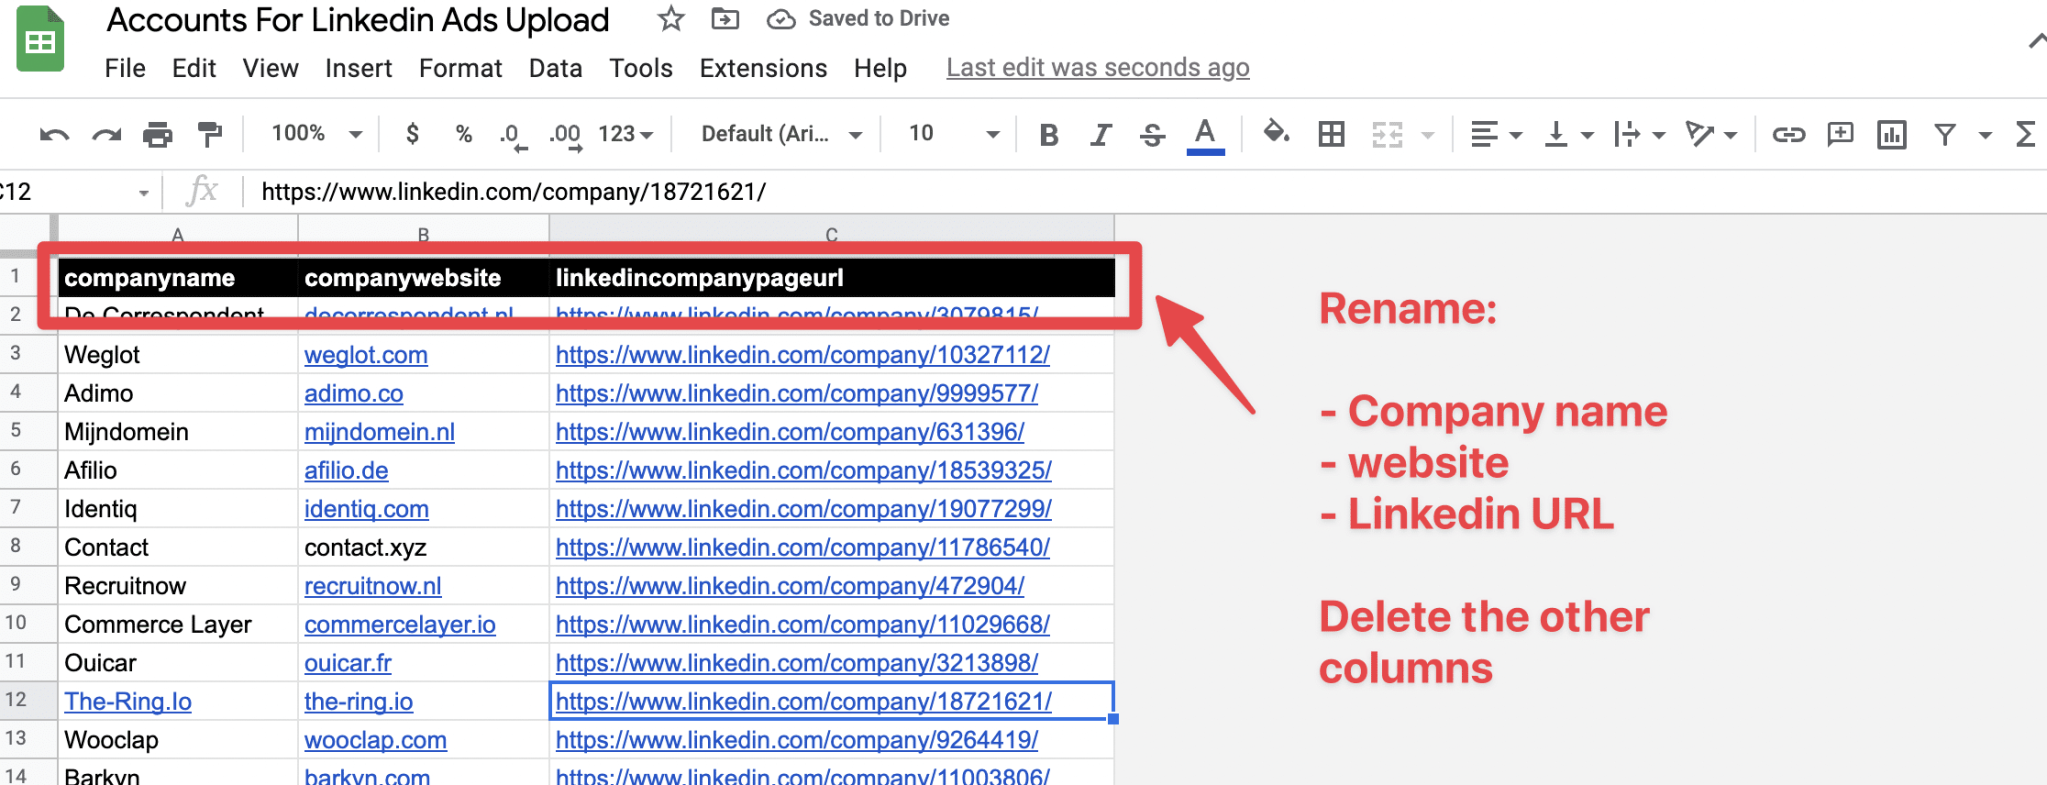2047x785 pixels.
Task: Open the Help menu
Action: (x=880, y=68)
